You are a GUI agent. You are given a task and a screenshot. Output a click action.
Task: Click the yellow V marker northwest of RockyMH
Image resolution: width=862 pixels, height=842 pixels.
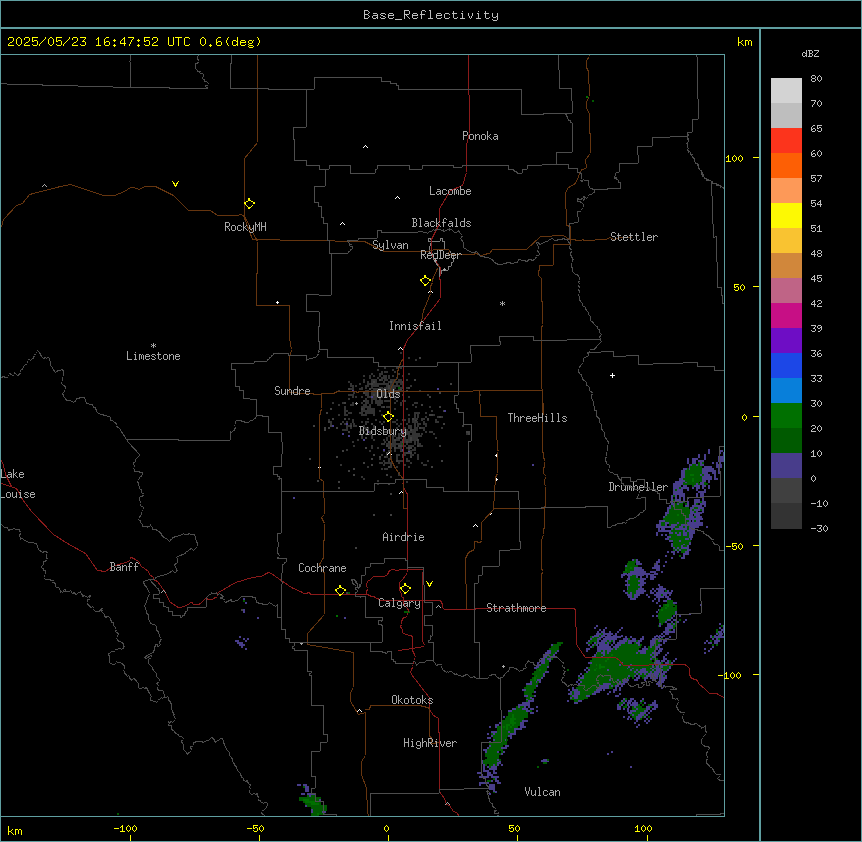pos(175,184)
